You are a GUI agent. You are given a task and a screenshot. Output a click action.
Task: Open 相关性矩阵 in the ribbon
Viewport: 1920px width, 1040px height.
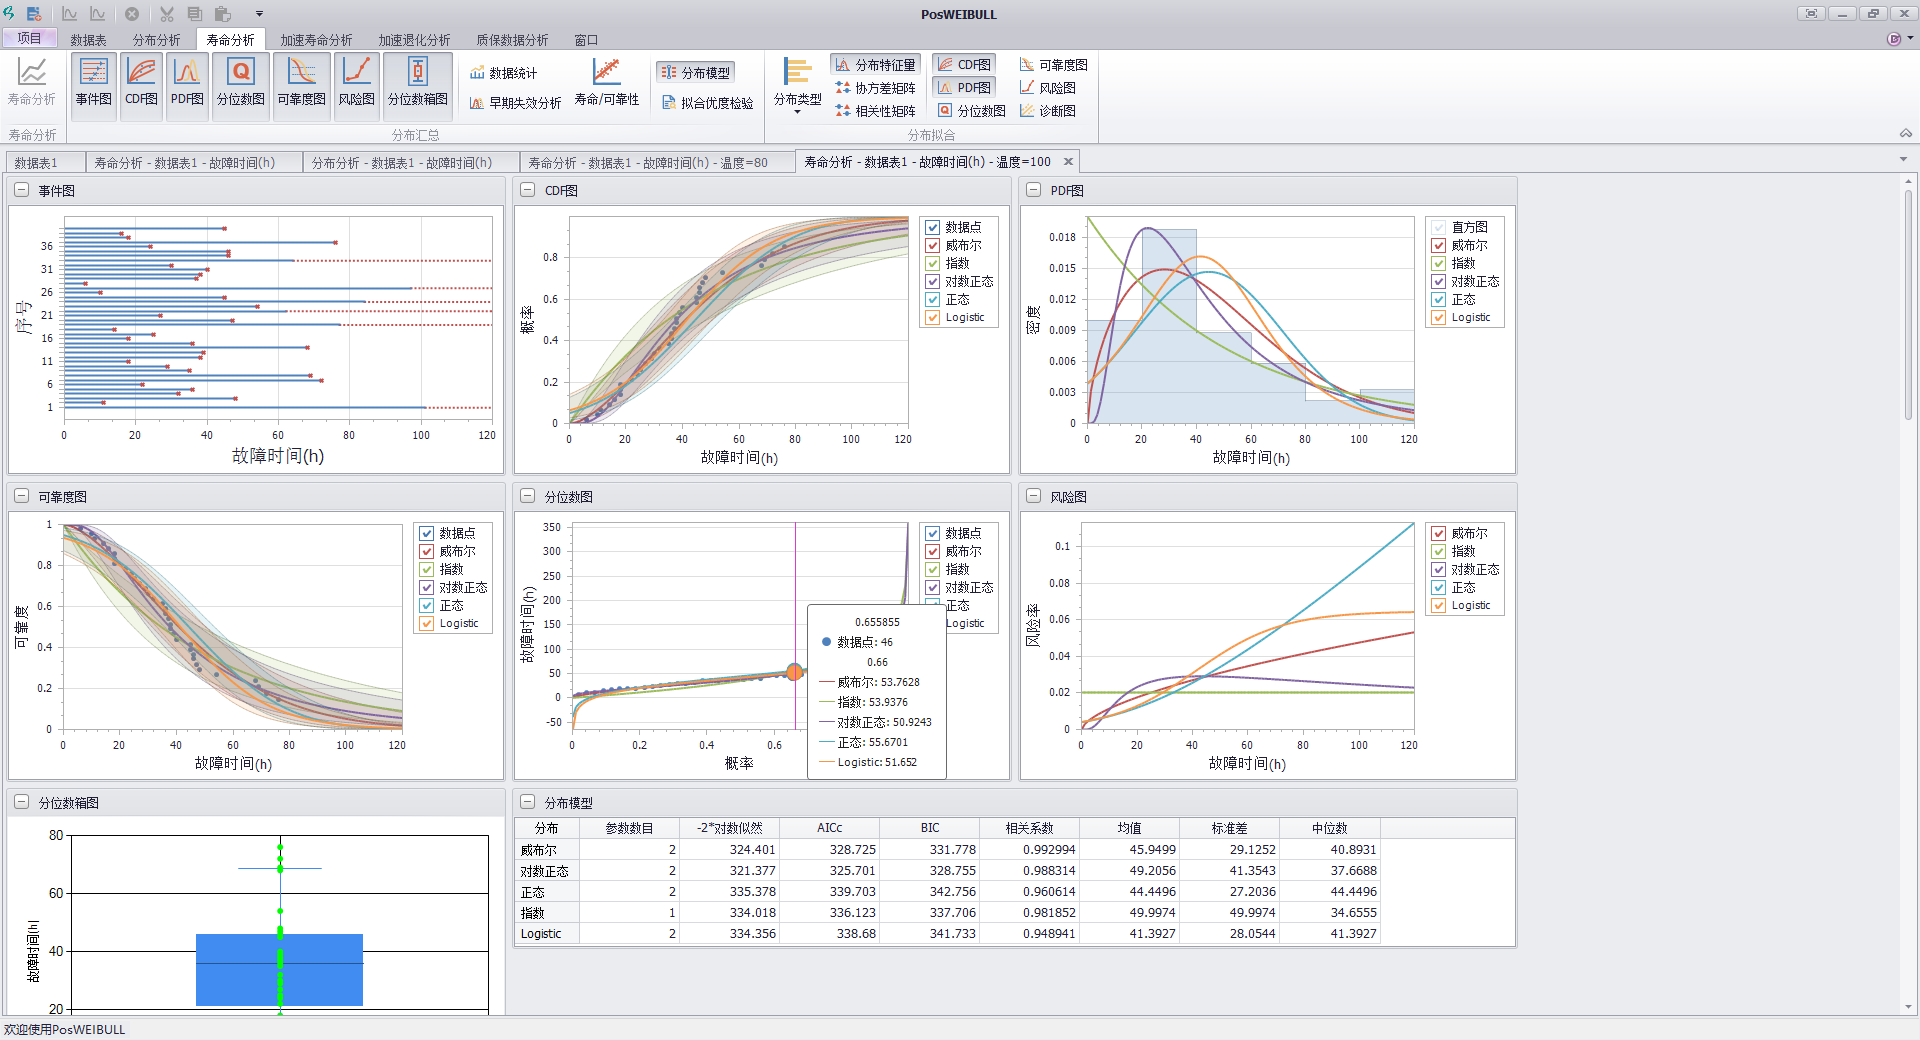(875, 111)
